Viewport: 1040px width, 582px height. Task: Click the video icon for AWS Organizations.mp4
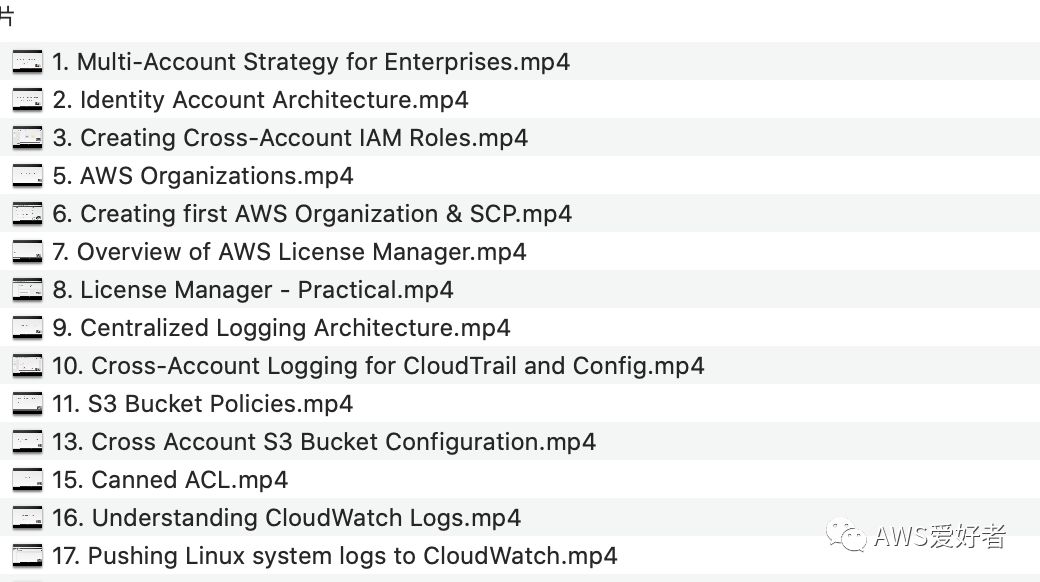pos(27,176)
